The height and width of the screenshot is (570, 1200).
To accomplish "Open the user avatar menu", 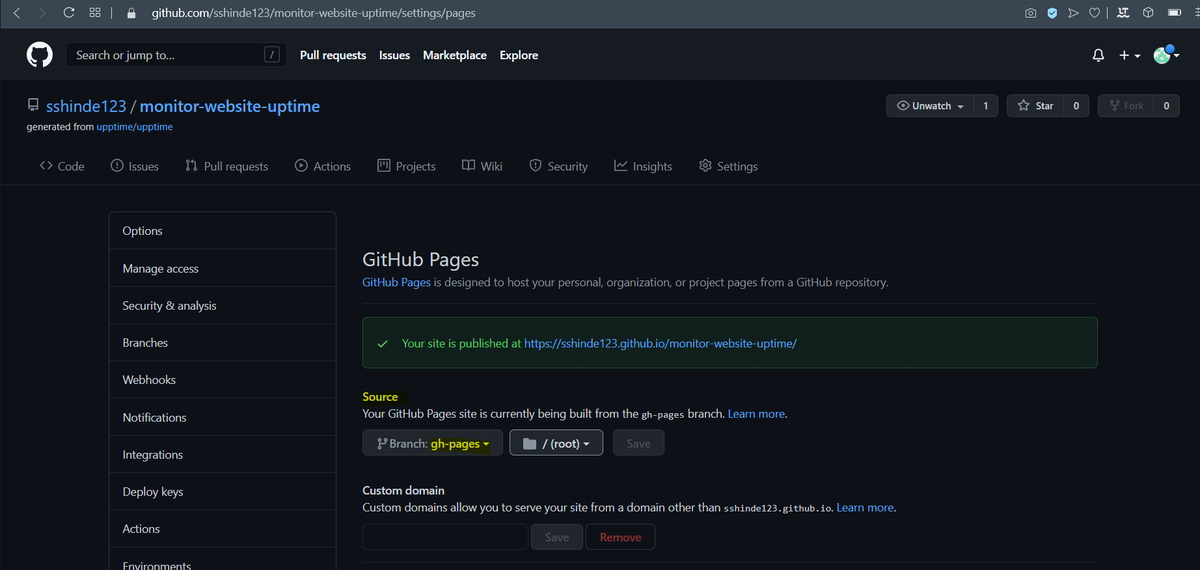I will (x=1166, y=56).
